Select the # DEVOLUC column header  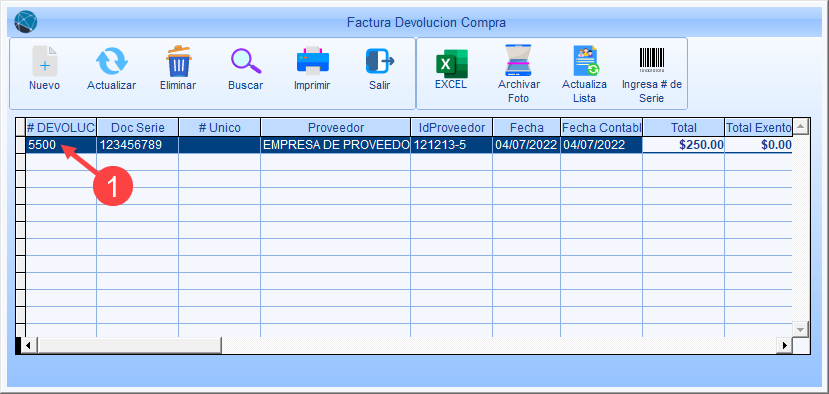click(61, 127)
